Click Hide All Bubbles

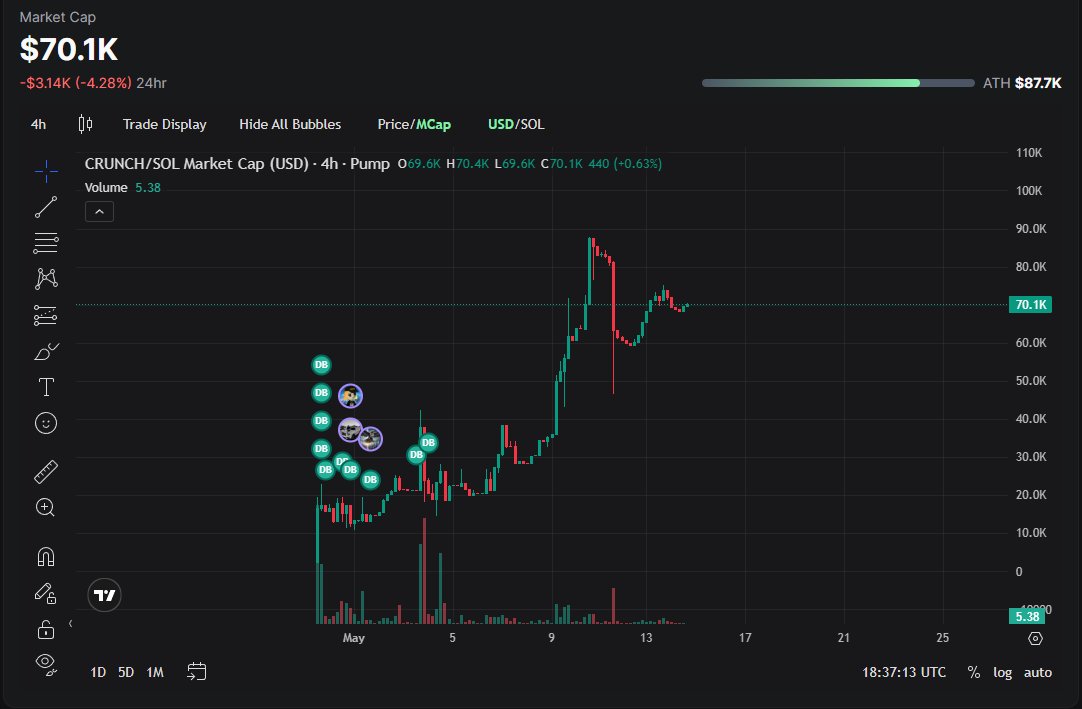click(290, 124)
